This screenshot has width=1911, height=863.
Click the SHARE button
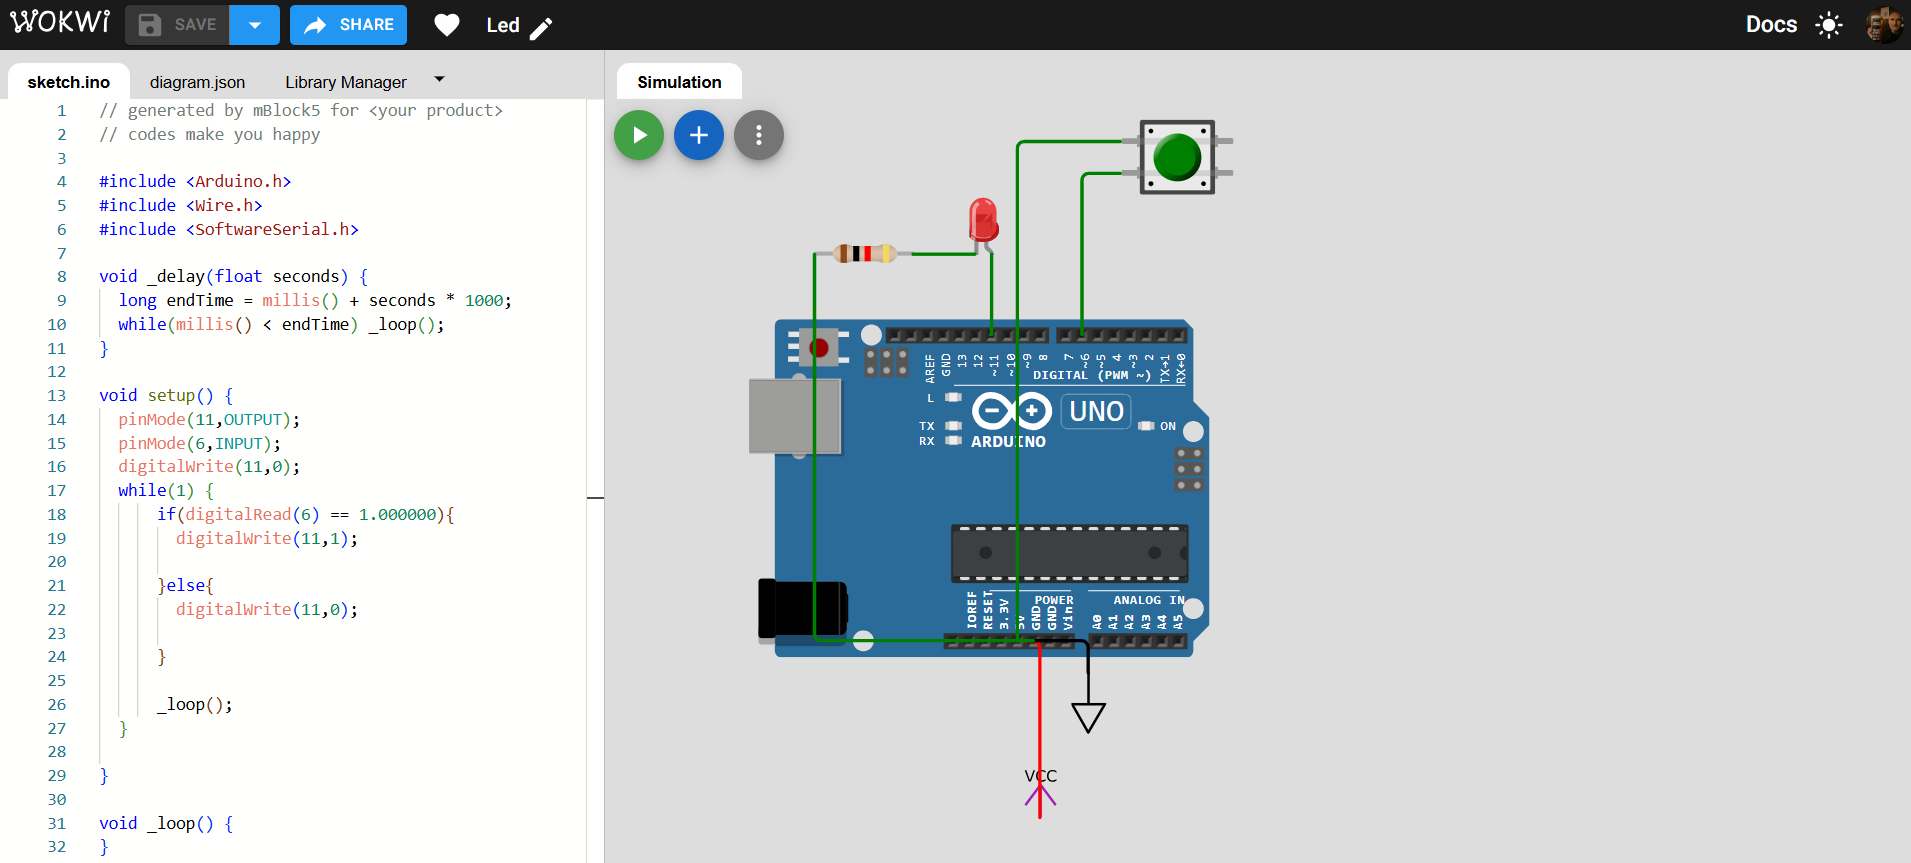click(x=349, y=25)
